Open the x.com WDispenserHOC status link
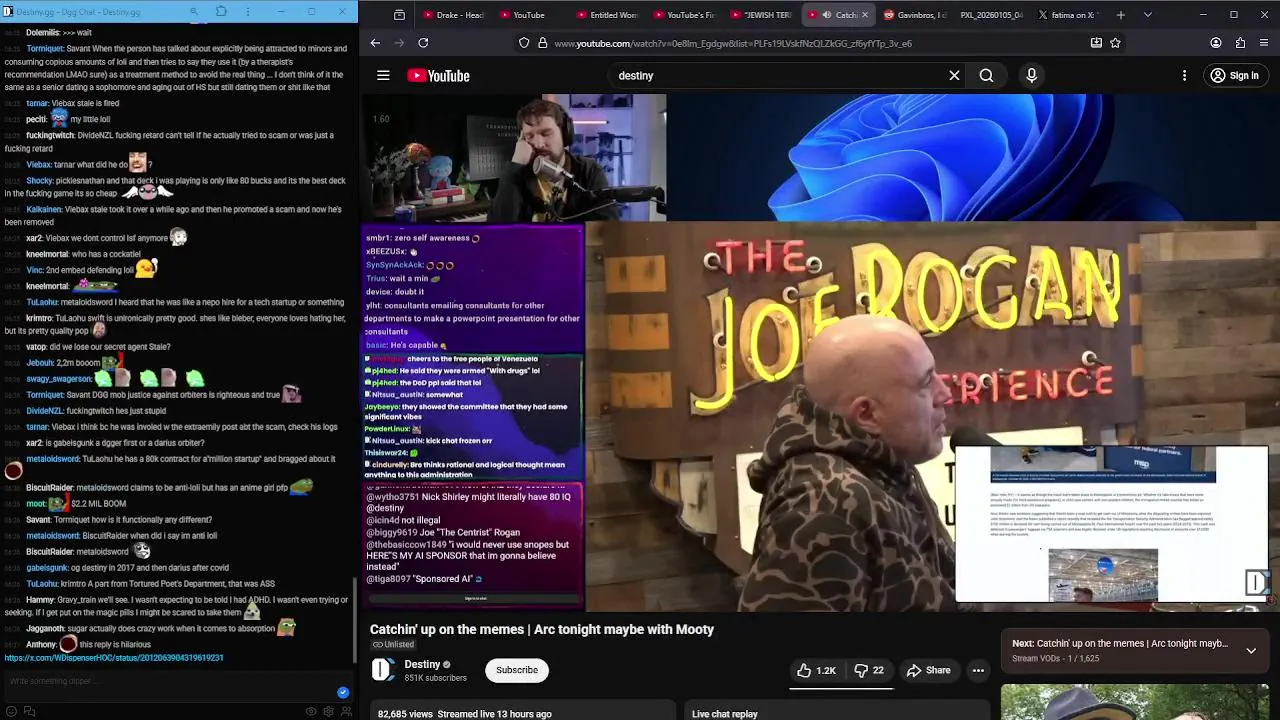The image size is (1280, 720). pyautogui.click(x=114, y=658)
